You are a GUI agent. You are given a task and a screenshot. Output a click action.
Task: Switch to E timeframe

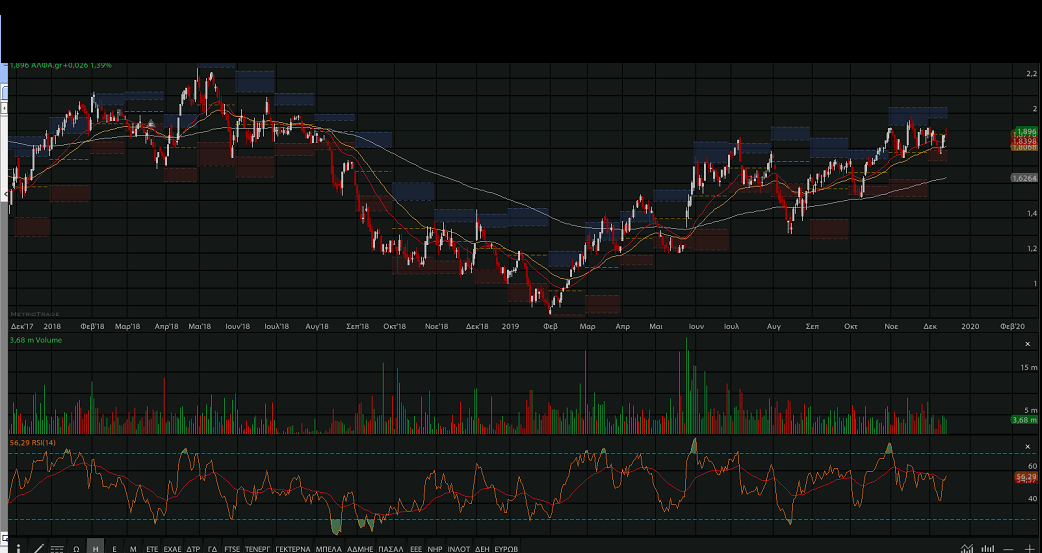click(x=114, y=548)
